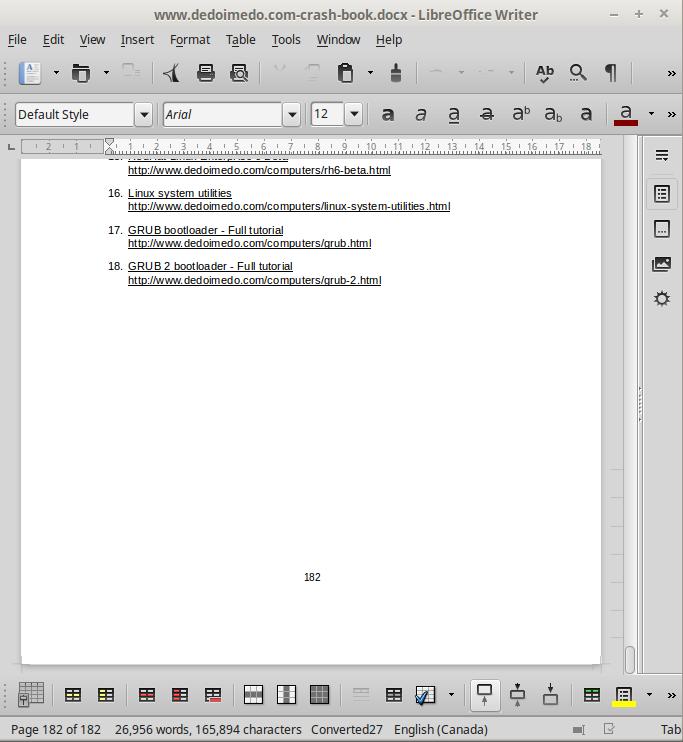Toggle subscript formatting

coord(553,114)
